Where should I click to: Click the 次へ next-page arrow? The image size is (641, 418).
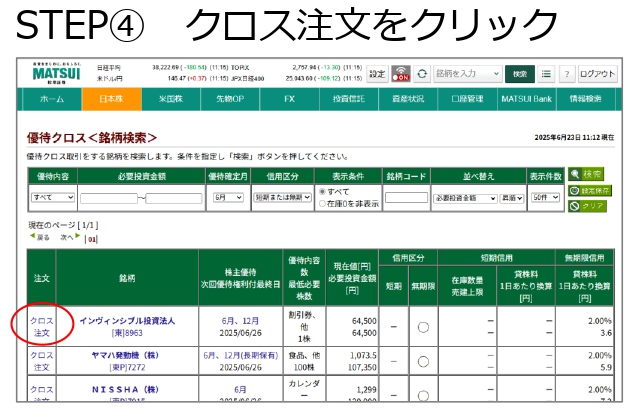(x=70, y=237)
